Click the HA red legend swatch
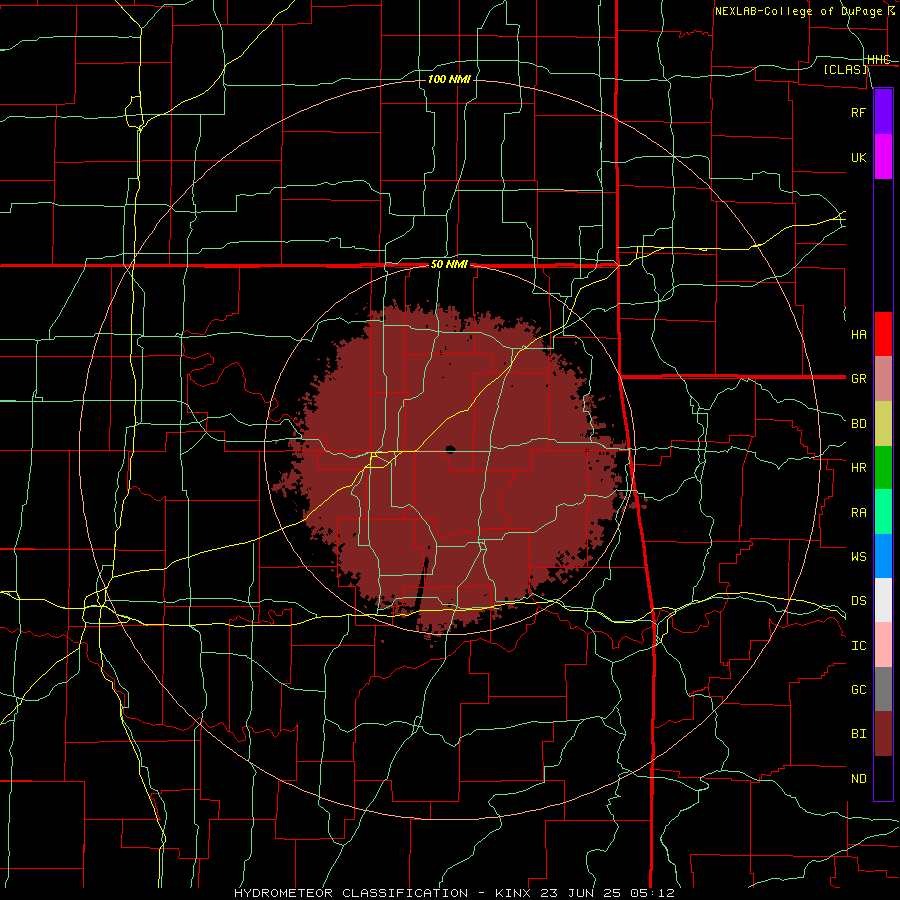900x900 pixels. (883, 334)
